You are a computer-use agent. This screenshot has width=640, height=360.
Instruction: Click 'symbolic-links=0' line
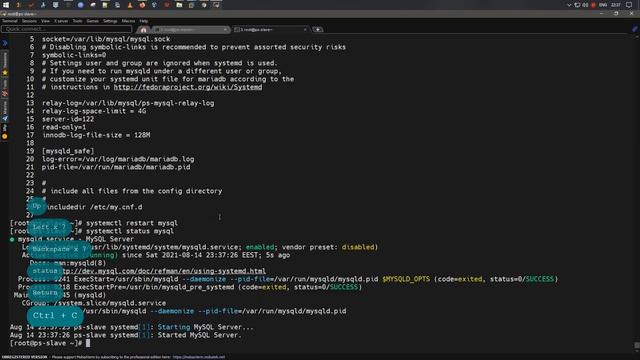(x=74, y=55)
